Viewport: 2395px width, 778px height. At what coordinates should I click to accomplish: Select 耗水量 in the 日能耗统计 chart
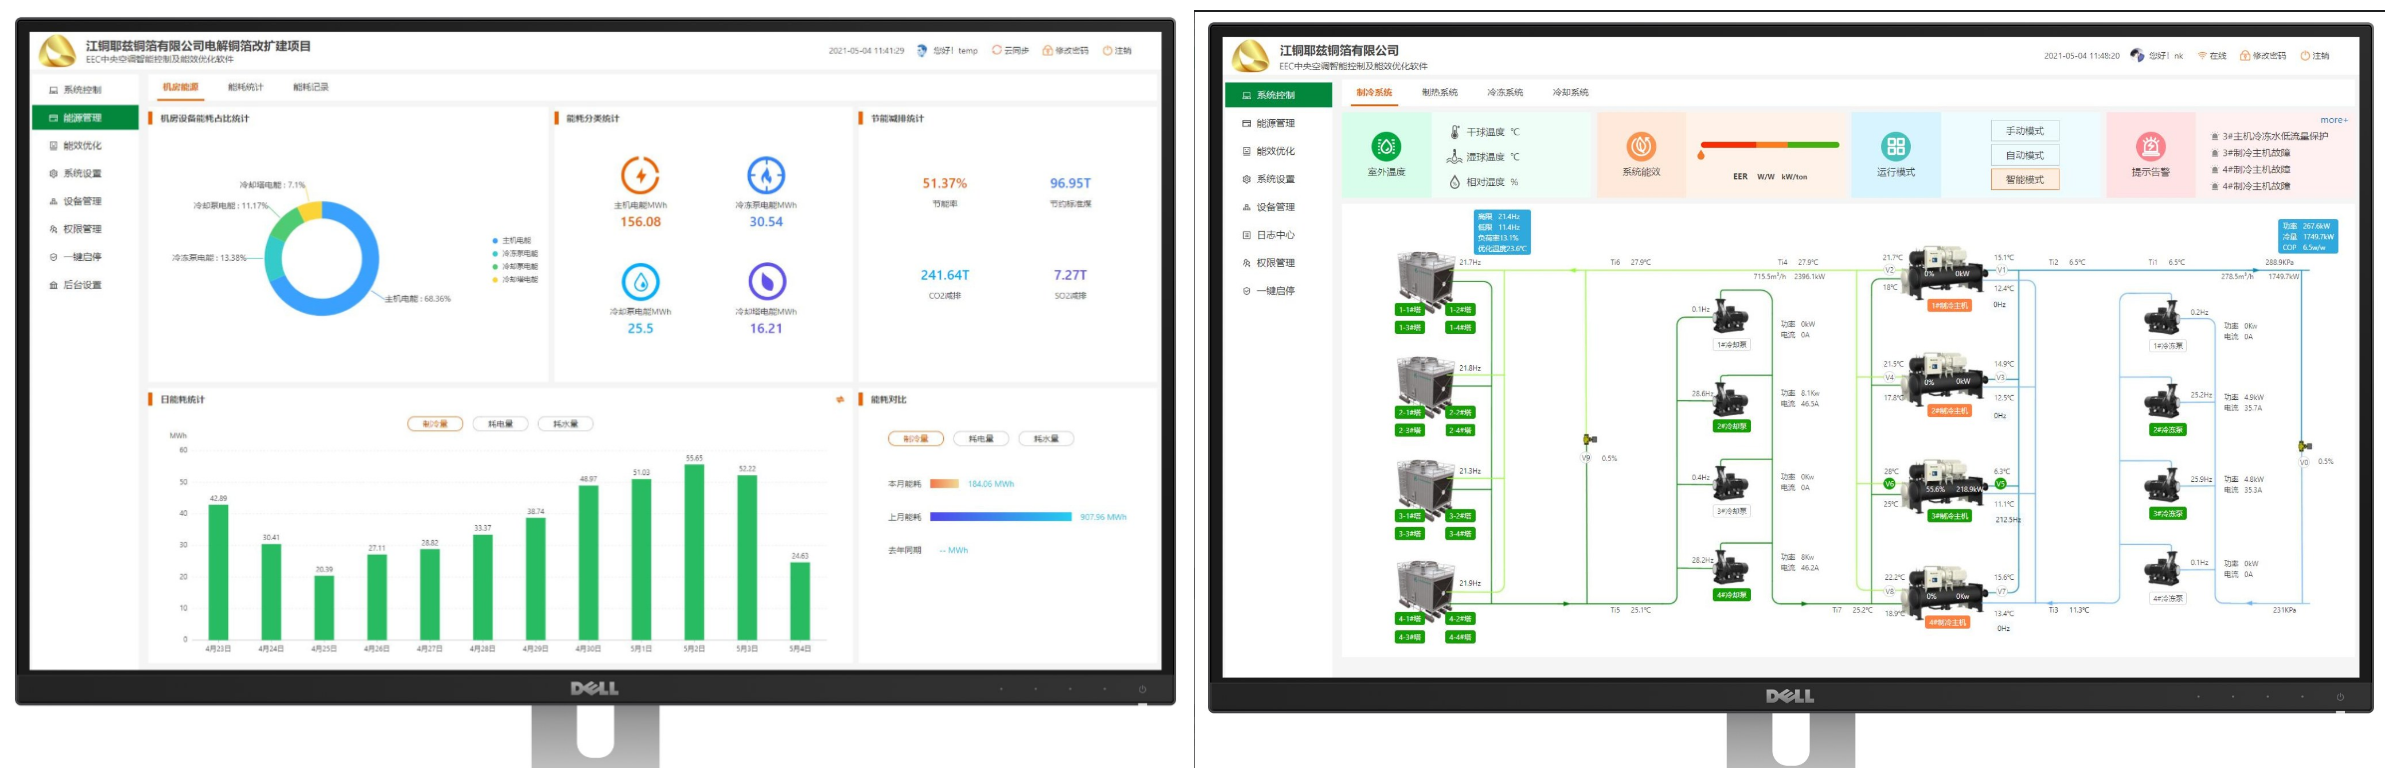point(565,424)
